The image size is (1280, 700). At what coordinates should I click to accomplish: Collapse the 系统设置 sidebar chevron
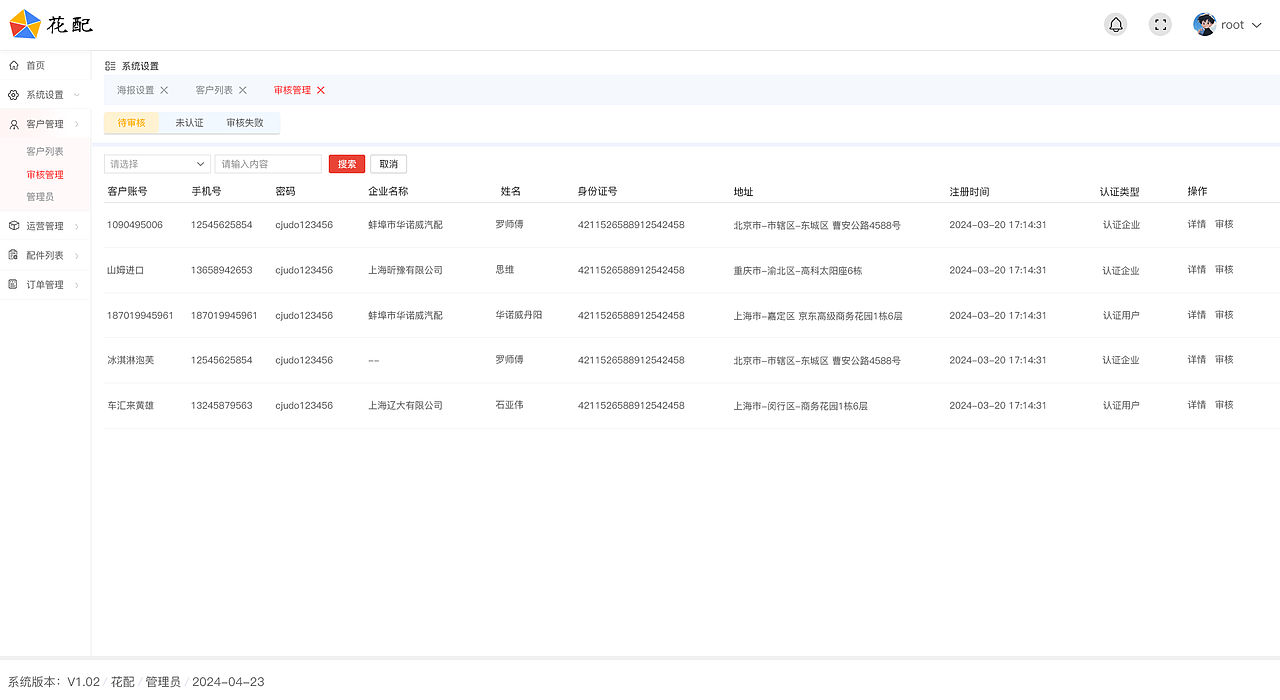[x=77, y=95]
